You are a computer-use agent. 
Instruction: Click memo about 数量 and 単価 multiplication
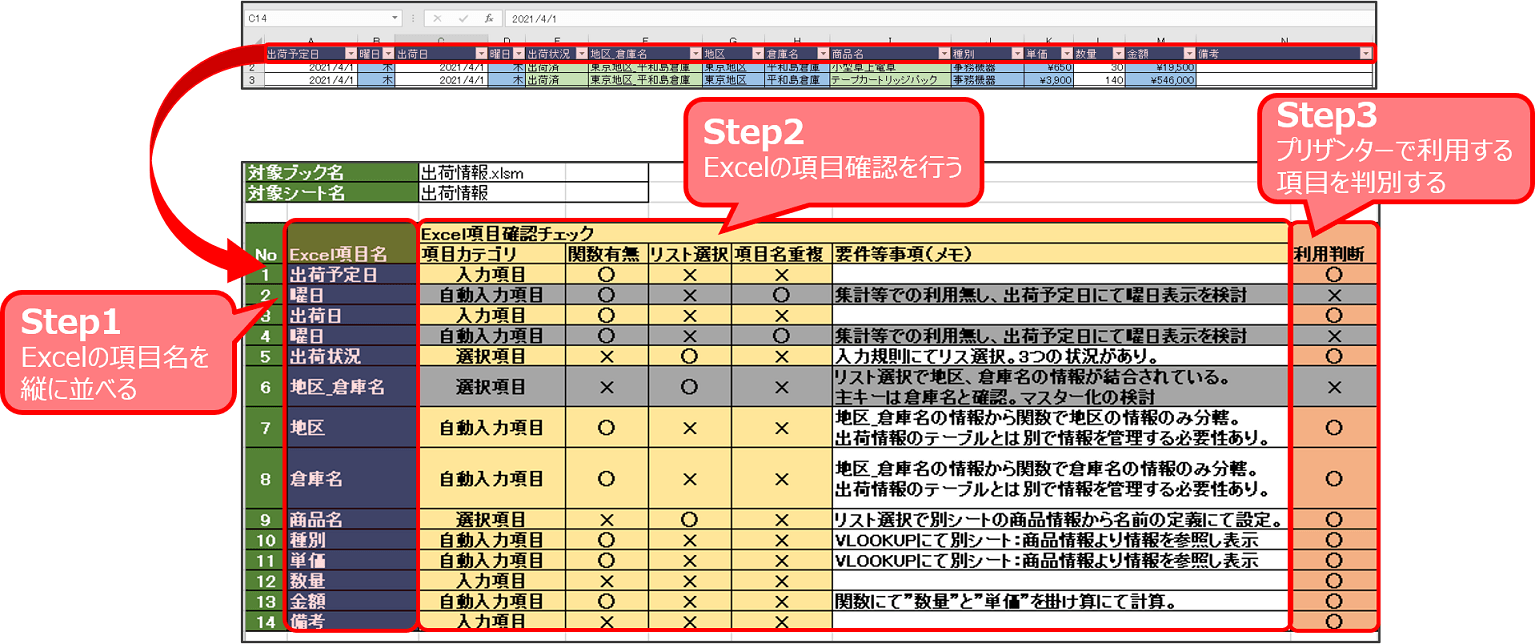[x=1060, y=601]
